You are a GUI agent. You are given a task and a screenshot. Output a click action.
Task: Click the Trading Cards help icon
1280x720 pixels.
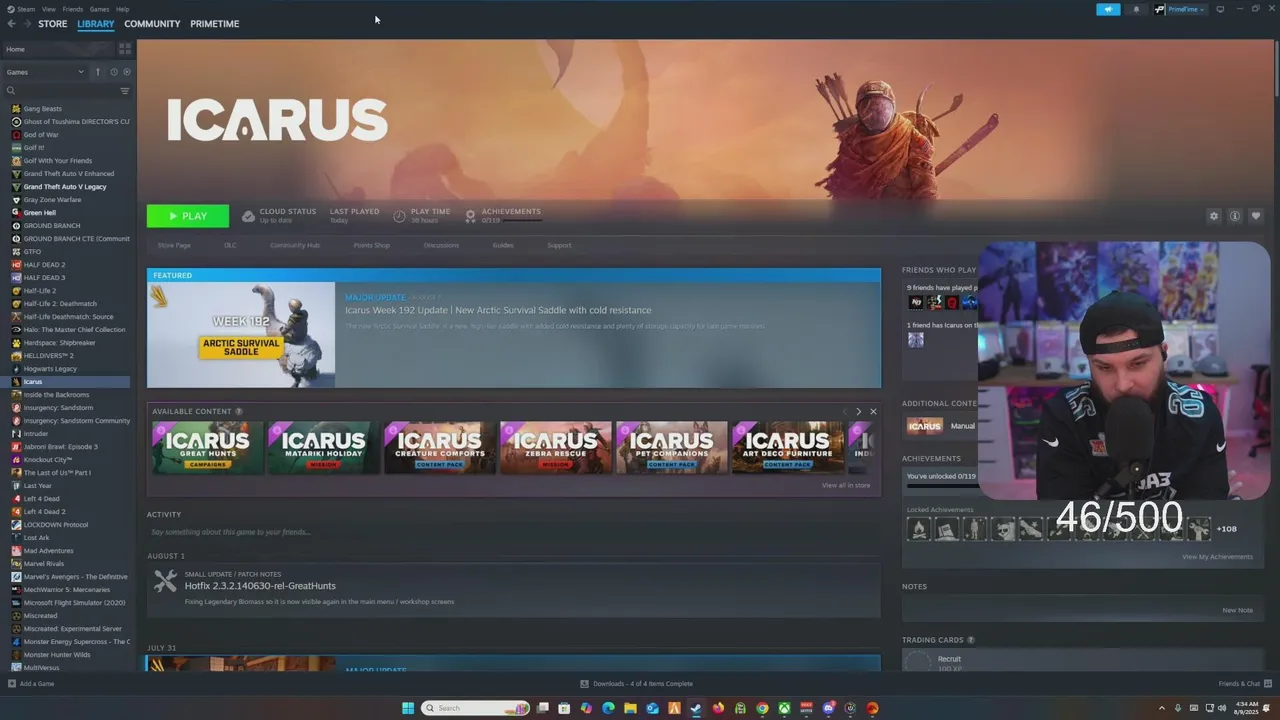click(x=971, y=640)
